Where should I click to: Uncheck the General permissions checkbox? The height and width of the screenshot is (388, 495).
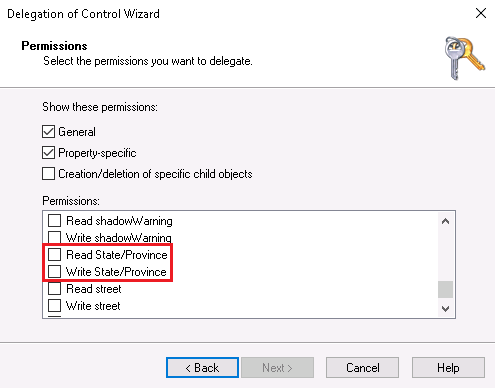point(49,132)
